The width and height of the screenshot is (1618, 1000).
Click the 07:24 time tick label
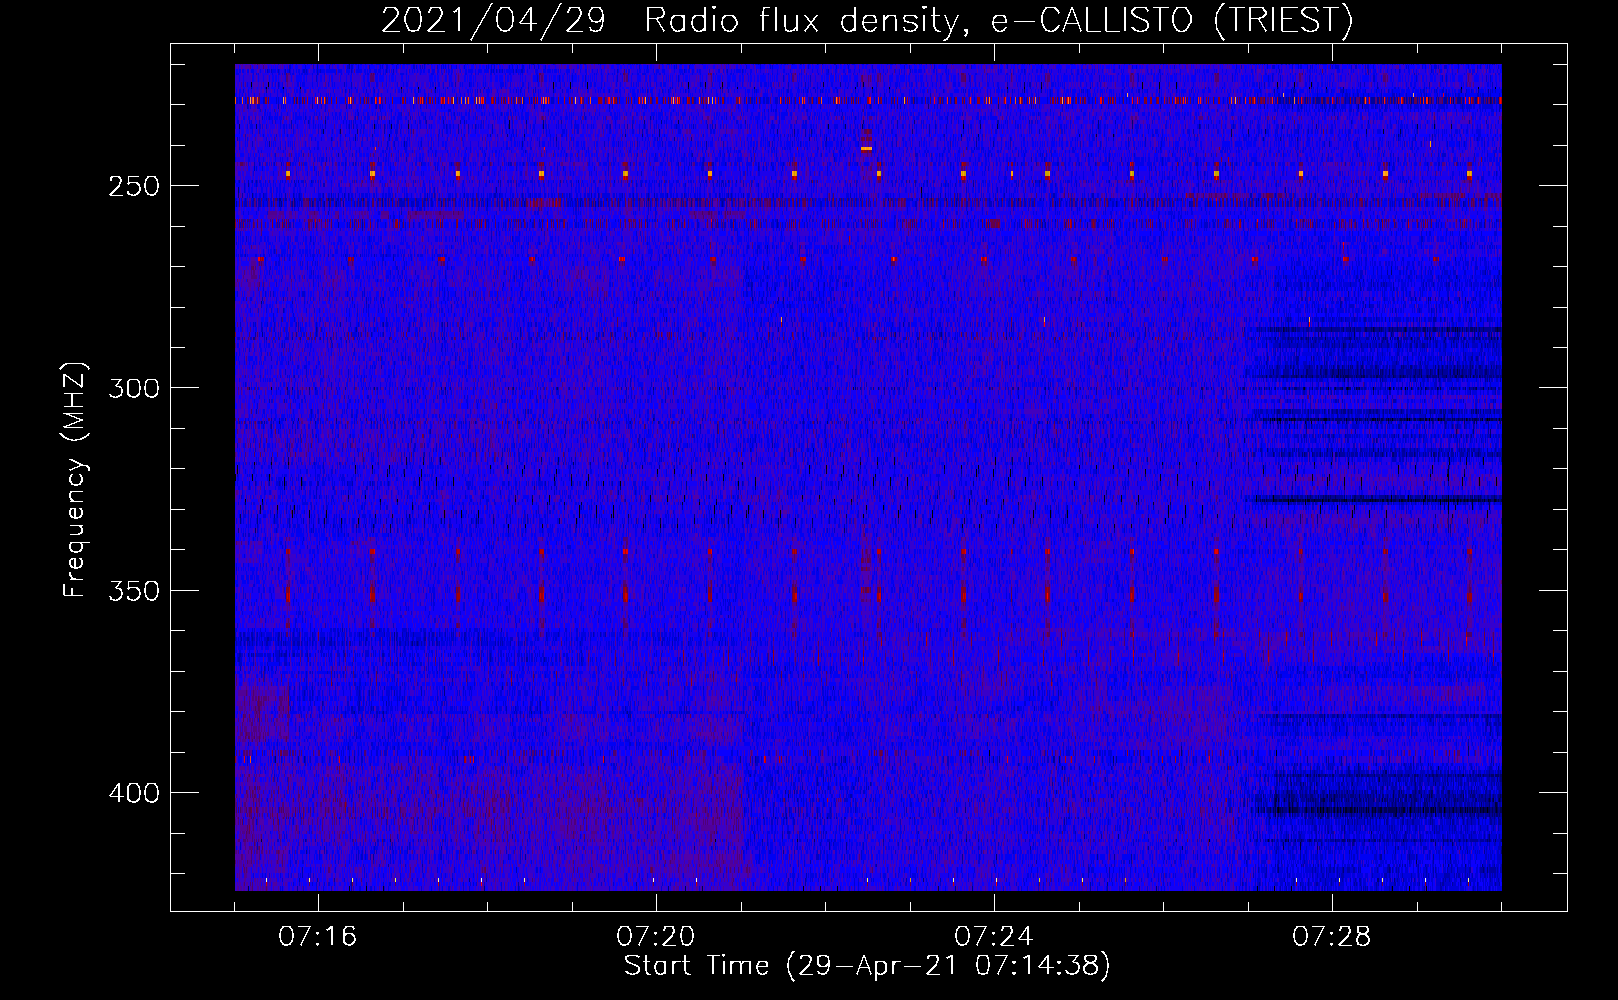(x=994, y=937)
